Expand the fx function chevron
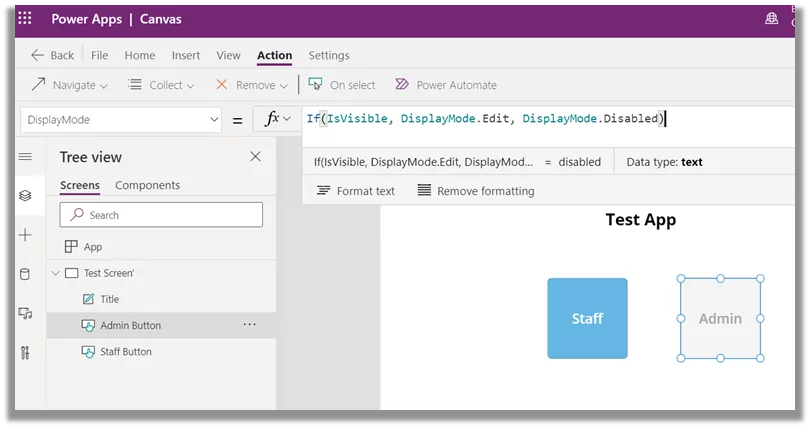 [287, 119]
